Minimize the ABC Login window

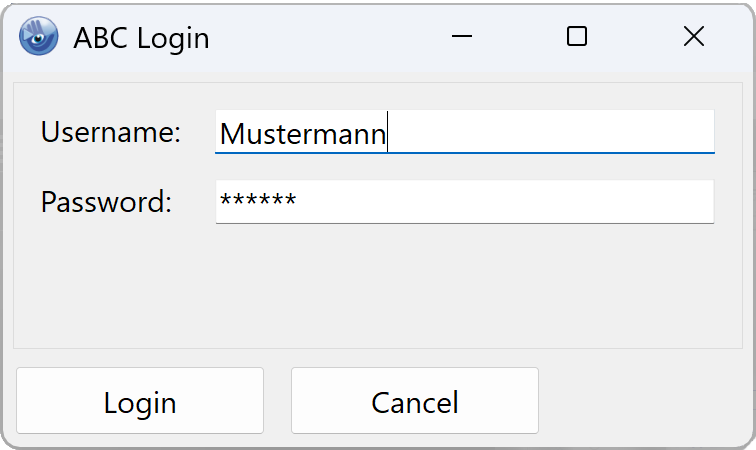click(x=461, y=37)
